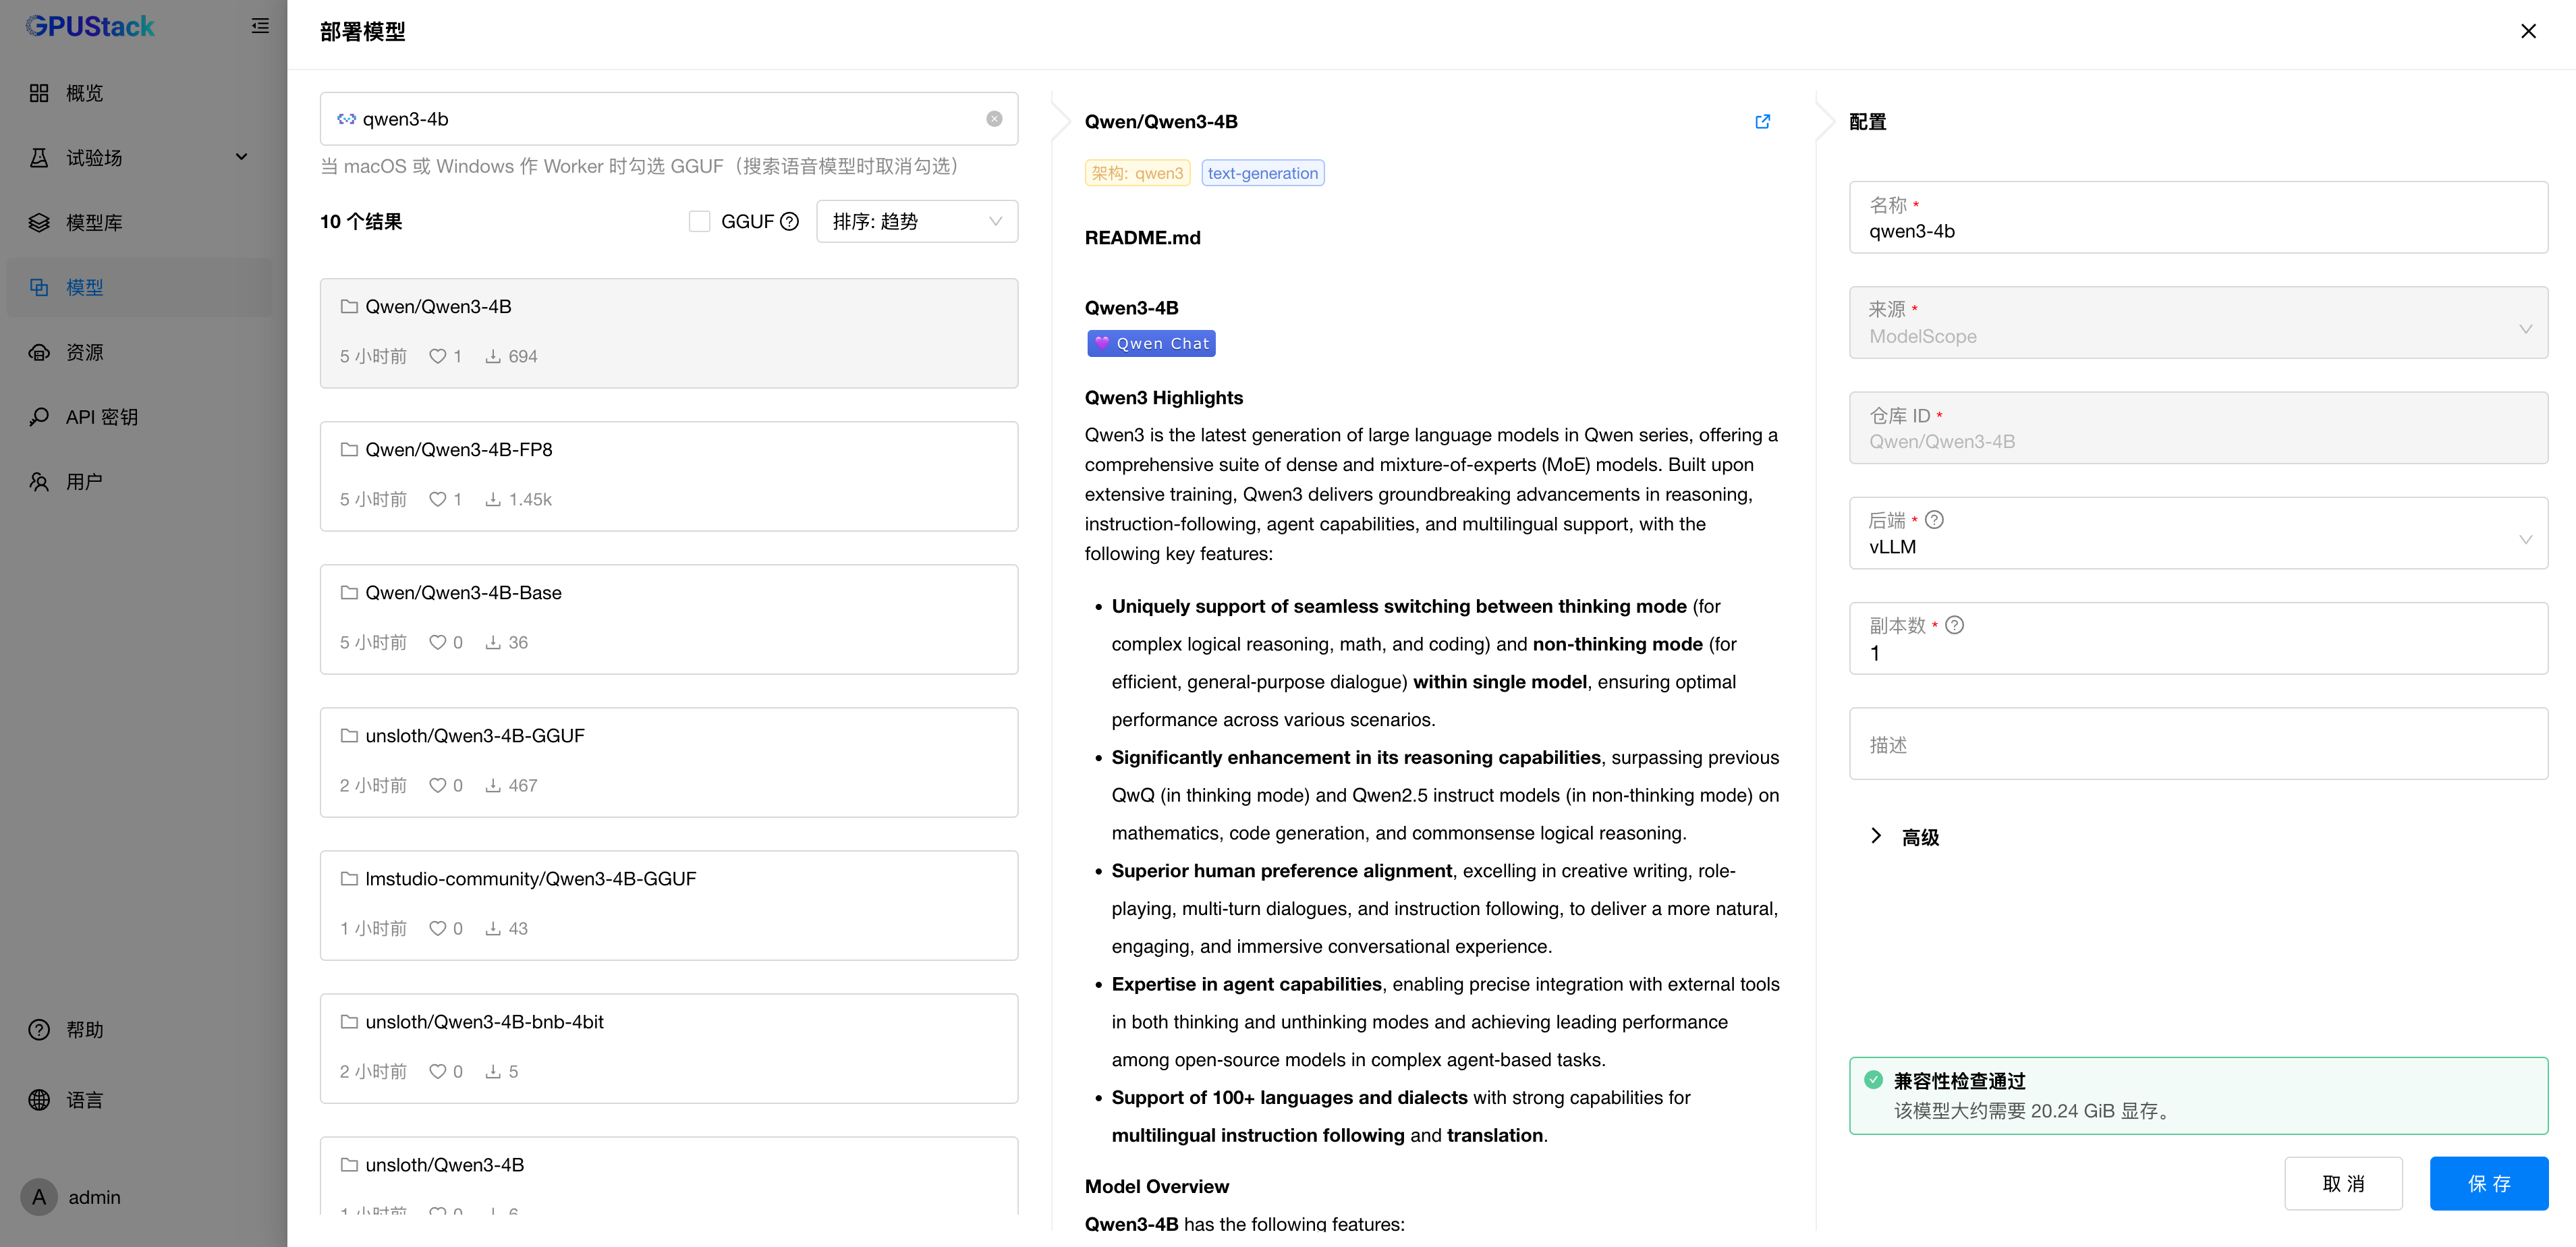The height and width of the screenshot is (1247, 2576).
Task: Click the 副本数 help question icon
Action: click(x=1954, y=625)
